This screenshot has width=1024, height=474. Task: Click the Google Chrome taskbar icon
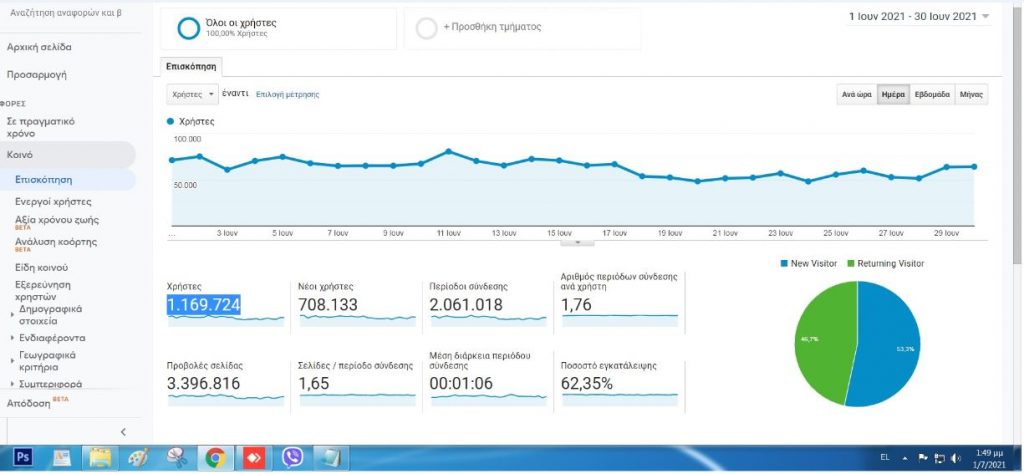pos(214,458)
